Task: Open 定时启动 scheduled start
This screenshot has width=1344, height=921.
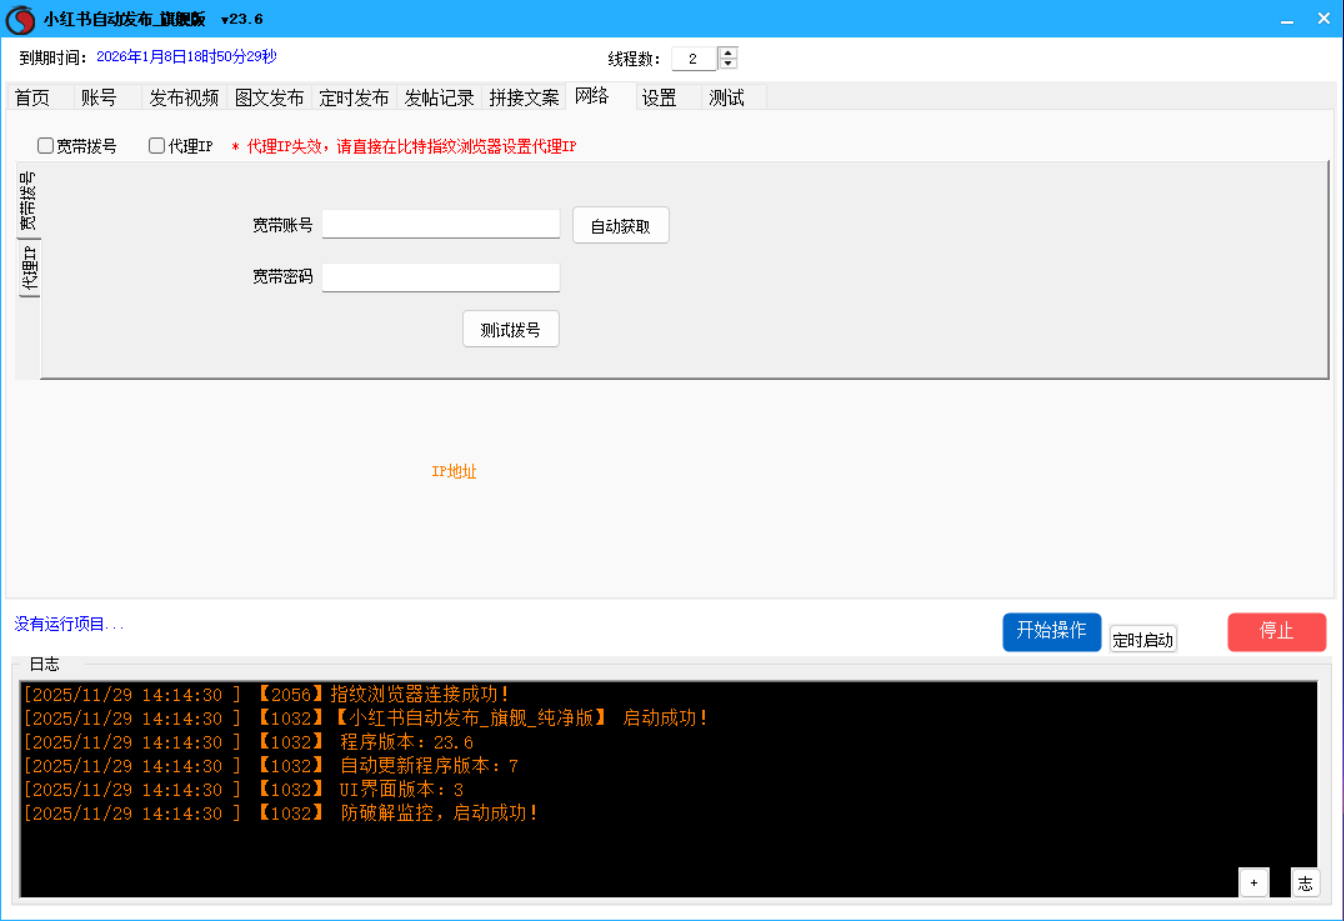Action: (1142, 640)
